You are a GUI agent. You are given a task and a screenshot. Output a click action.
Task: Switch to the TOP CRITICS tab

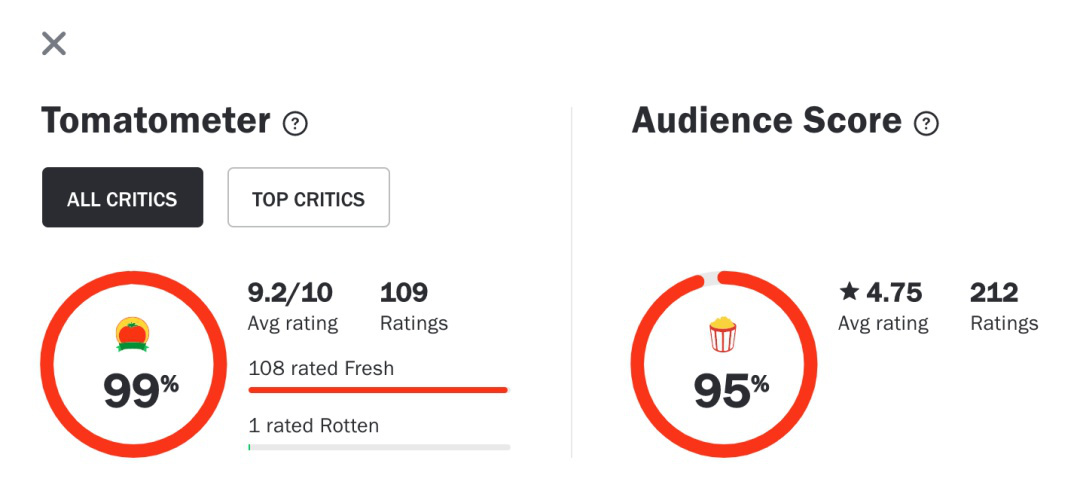click(x=309, y=197)
